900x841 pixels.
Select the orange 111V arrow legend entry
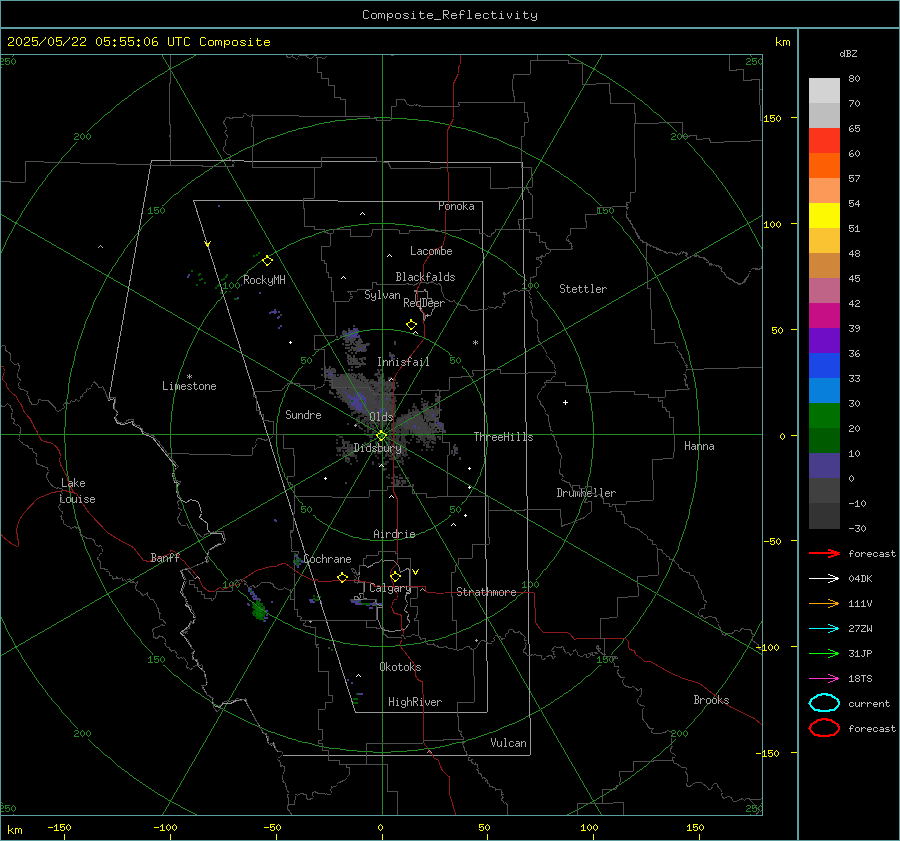coord(824,603)
